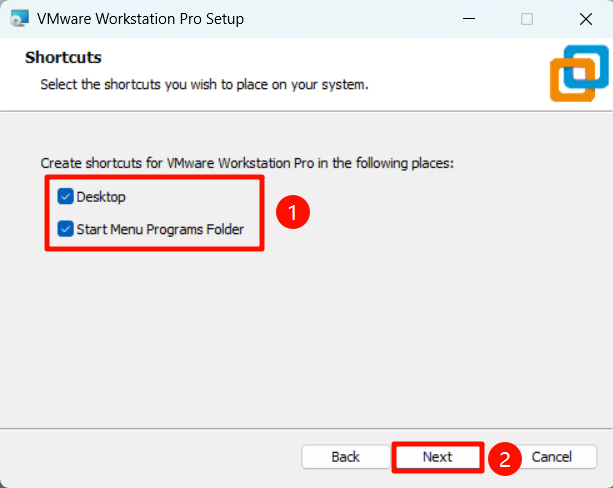Viewport: 613px width, 488px height.
Task: Click the "Create shortcuts for VMware Workstation Pro" instruction
Action: (x=247, y=162)
